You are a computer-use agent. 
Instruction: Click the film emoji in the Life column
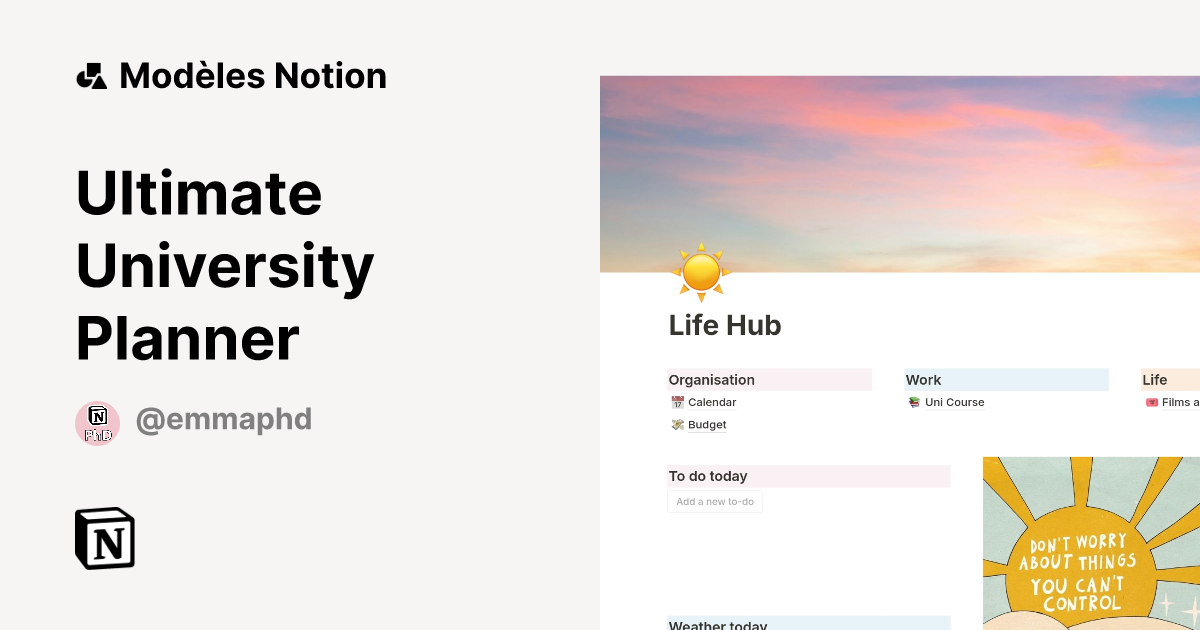tap(1152, 402)
